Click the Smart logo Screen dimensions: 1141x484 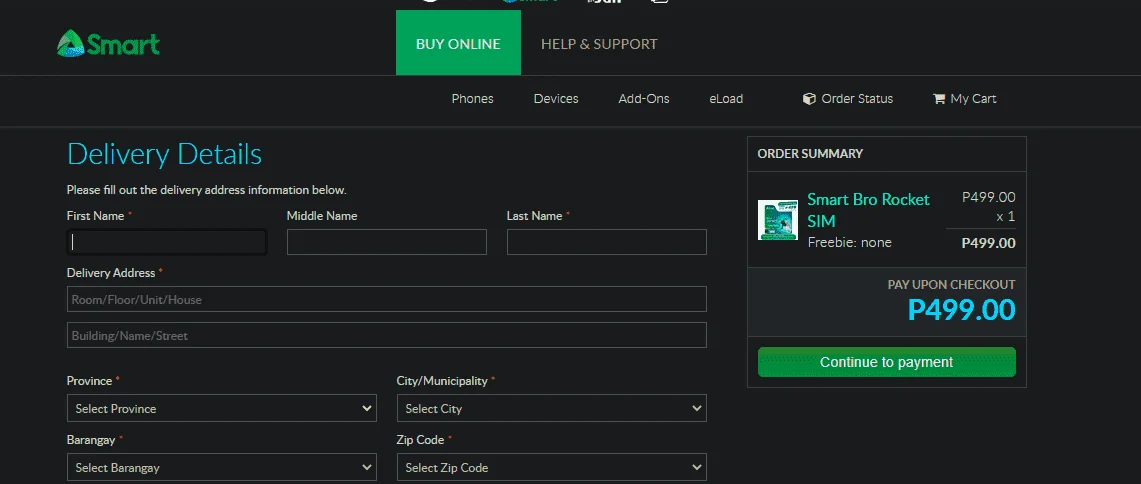click(x=108, y=44)
